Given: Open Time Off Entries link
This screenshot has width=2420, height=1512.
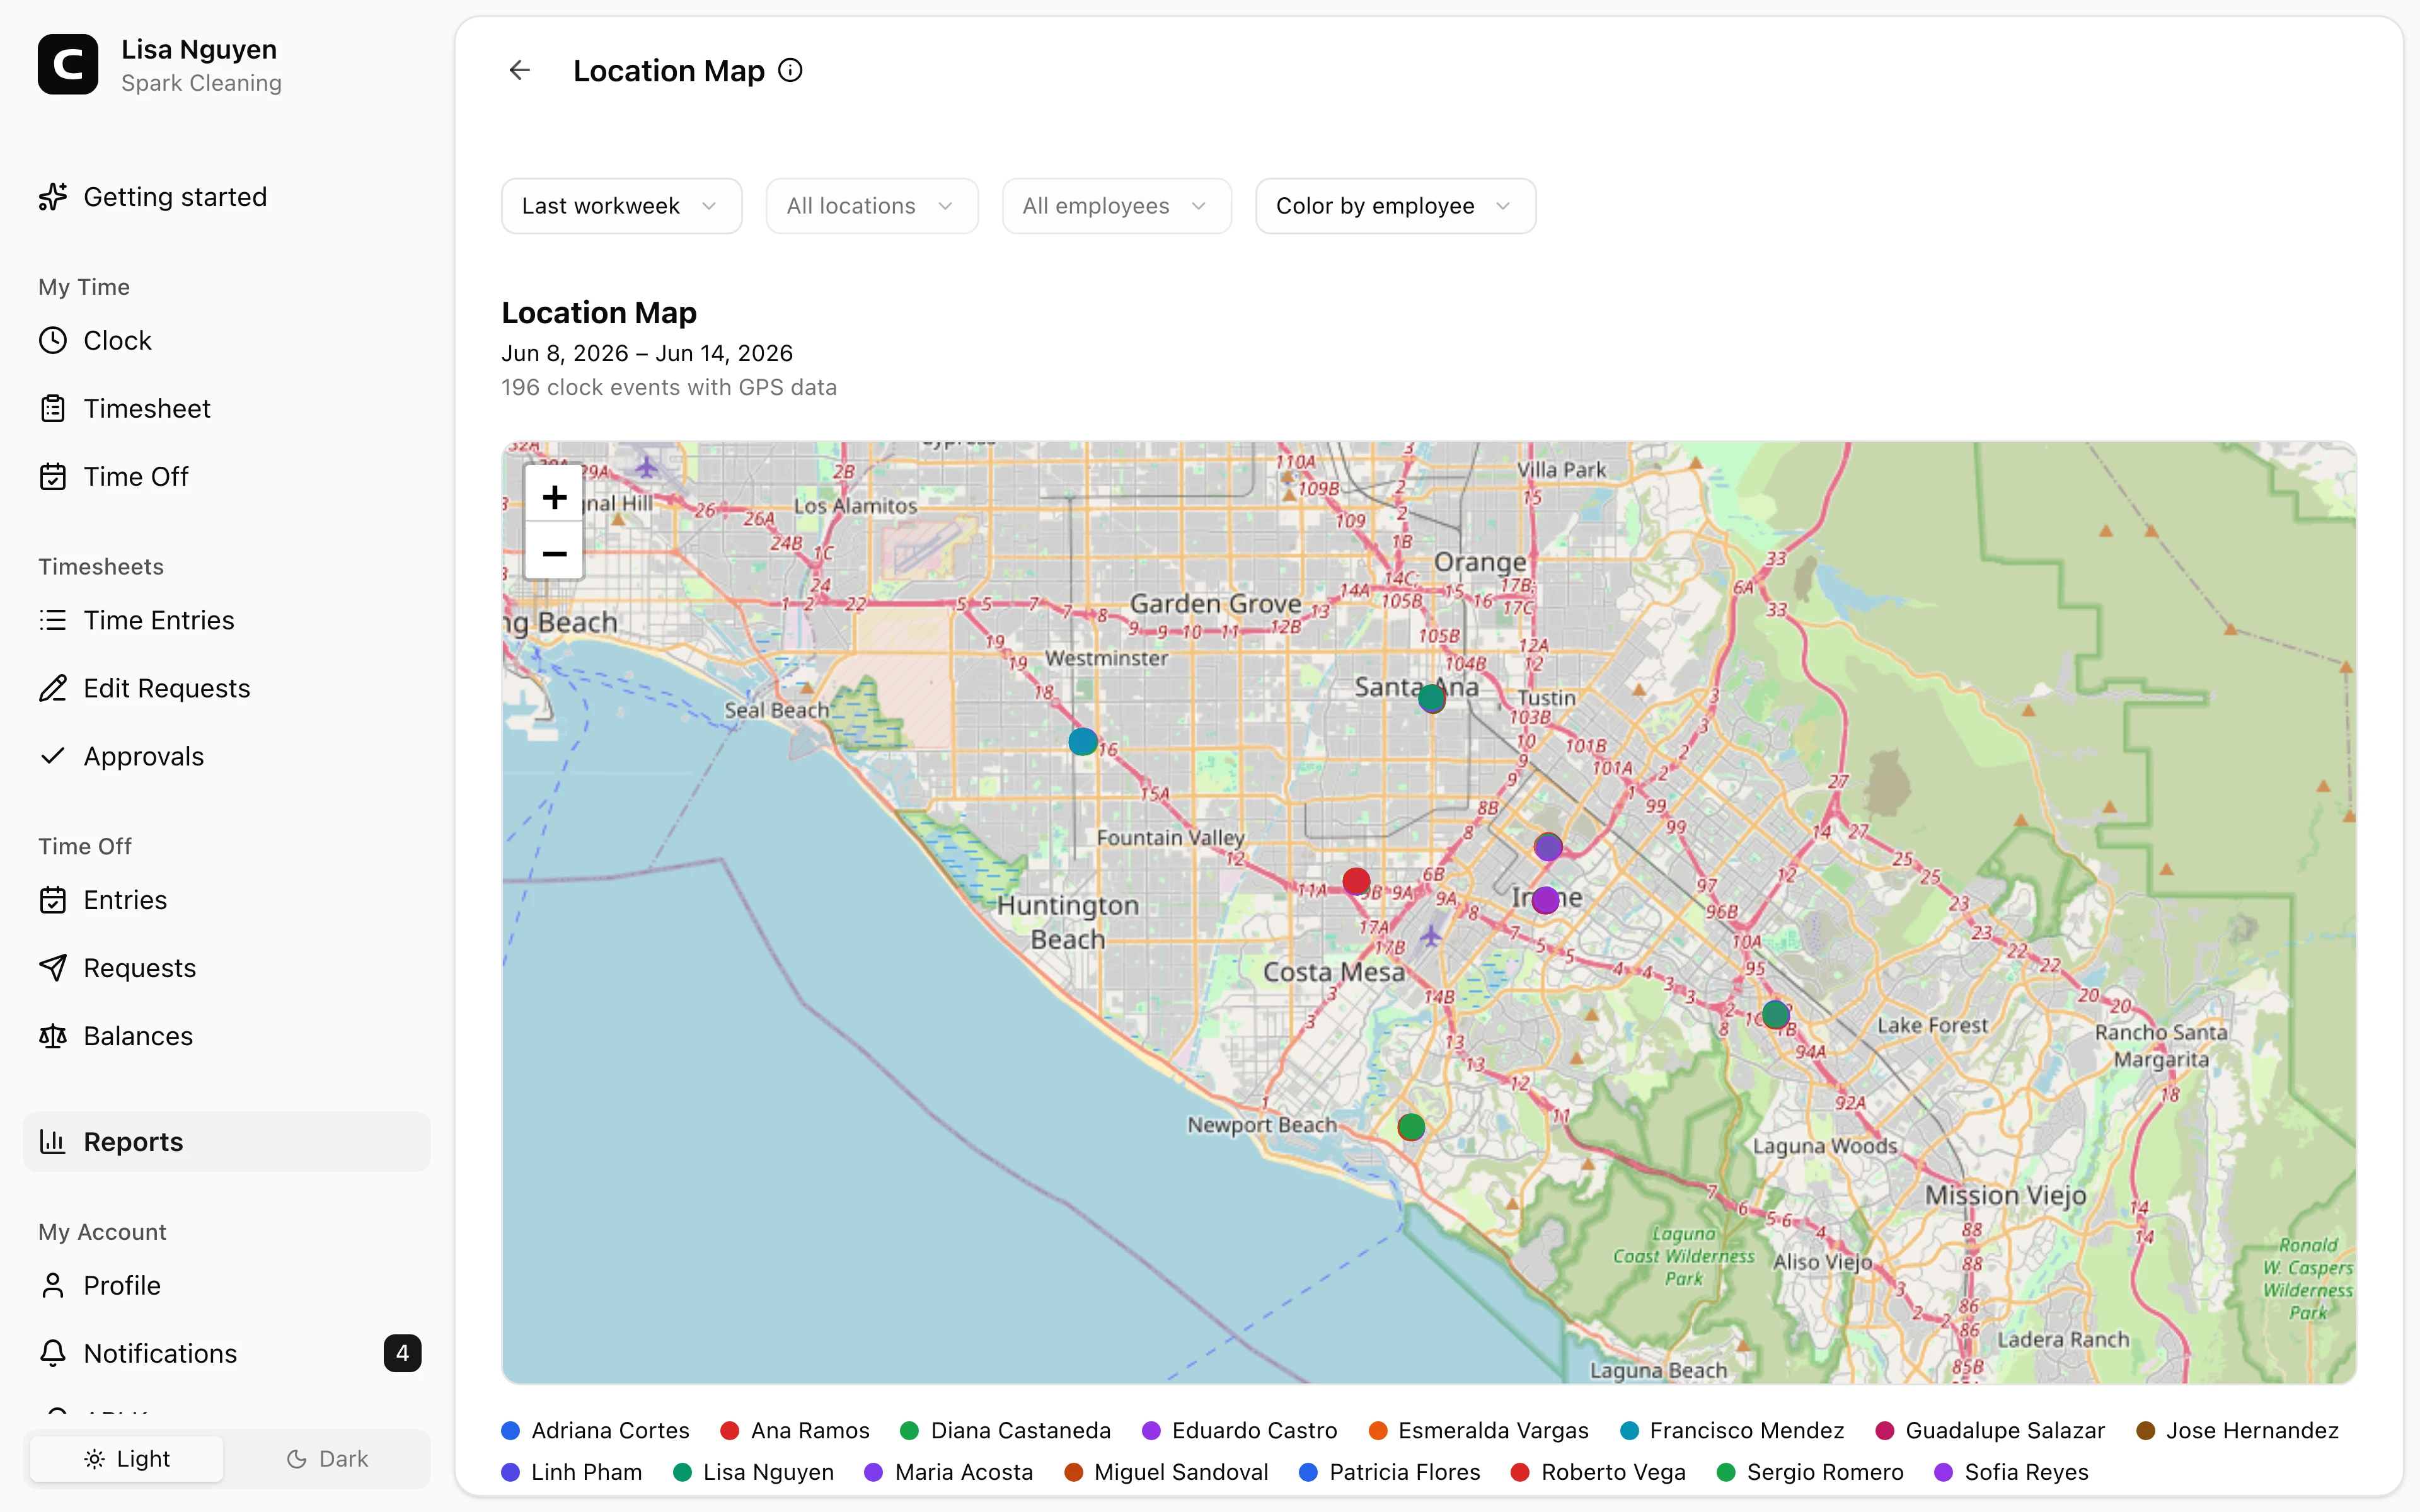Looking at the screenshot, I should pyautogui.click(x=227, y=901).
